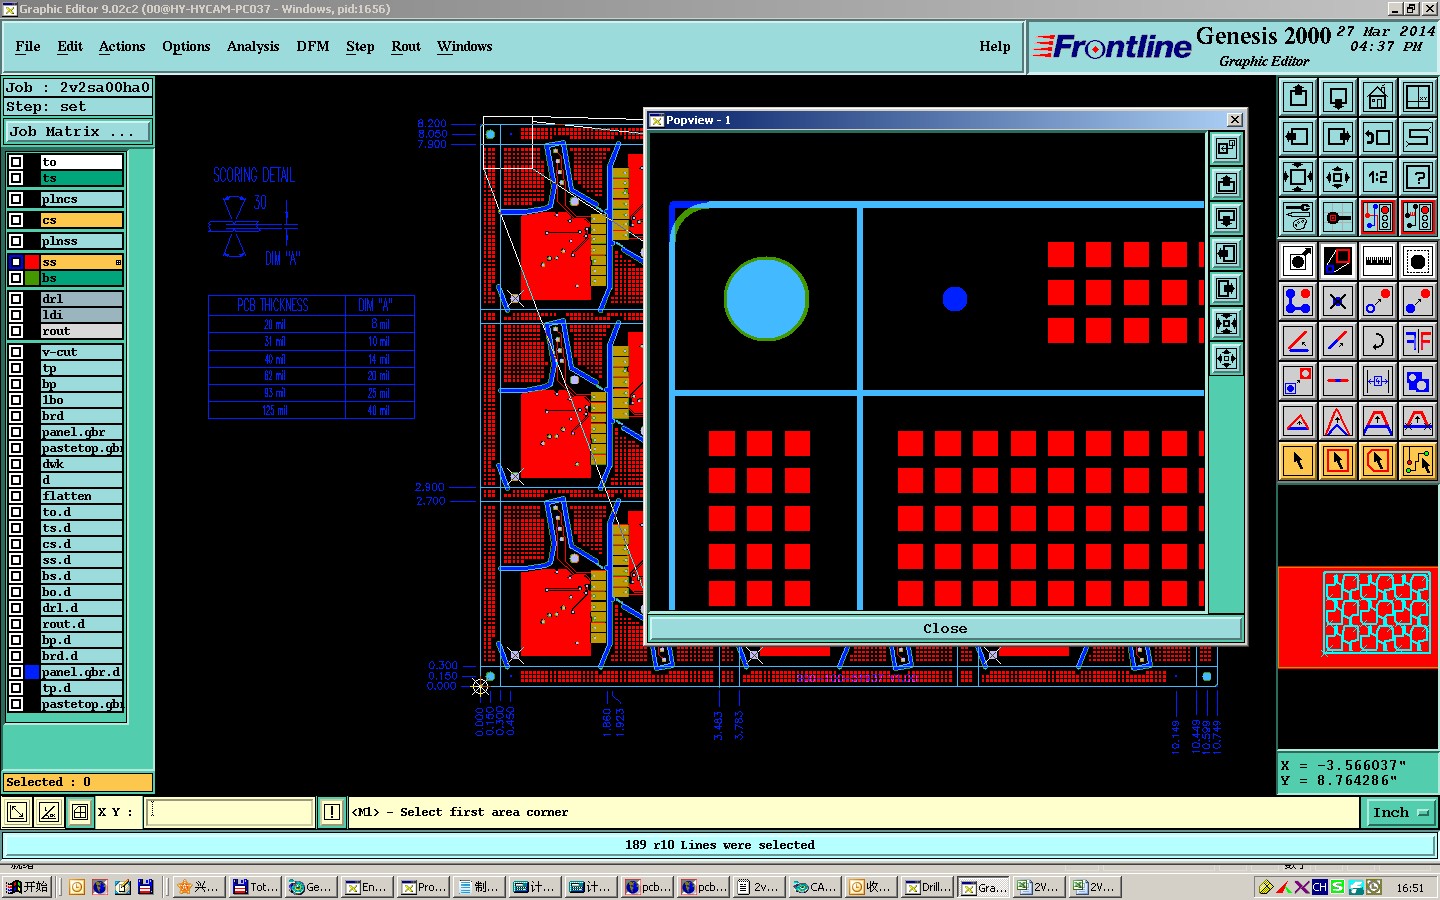Open the DFM menu
Screen dimensions: 1440x900
tap(313, 46)
